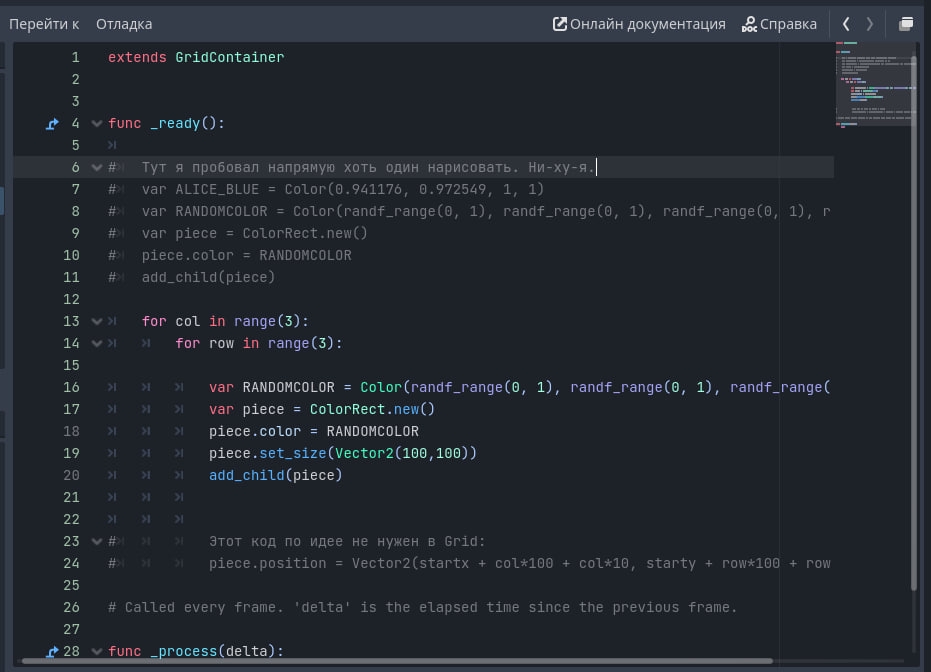Image resolution: width=931 pixels, height=672 pixels.
Task: Collapse the _process function at line 28
Action: tap(97, 652)
